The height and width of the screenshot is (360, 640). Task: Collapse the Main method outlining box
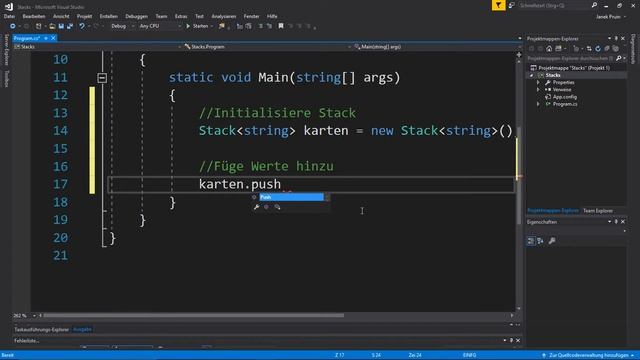point(102,78)
